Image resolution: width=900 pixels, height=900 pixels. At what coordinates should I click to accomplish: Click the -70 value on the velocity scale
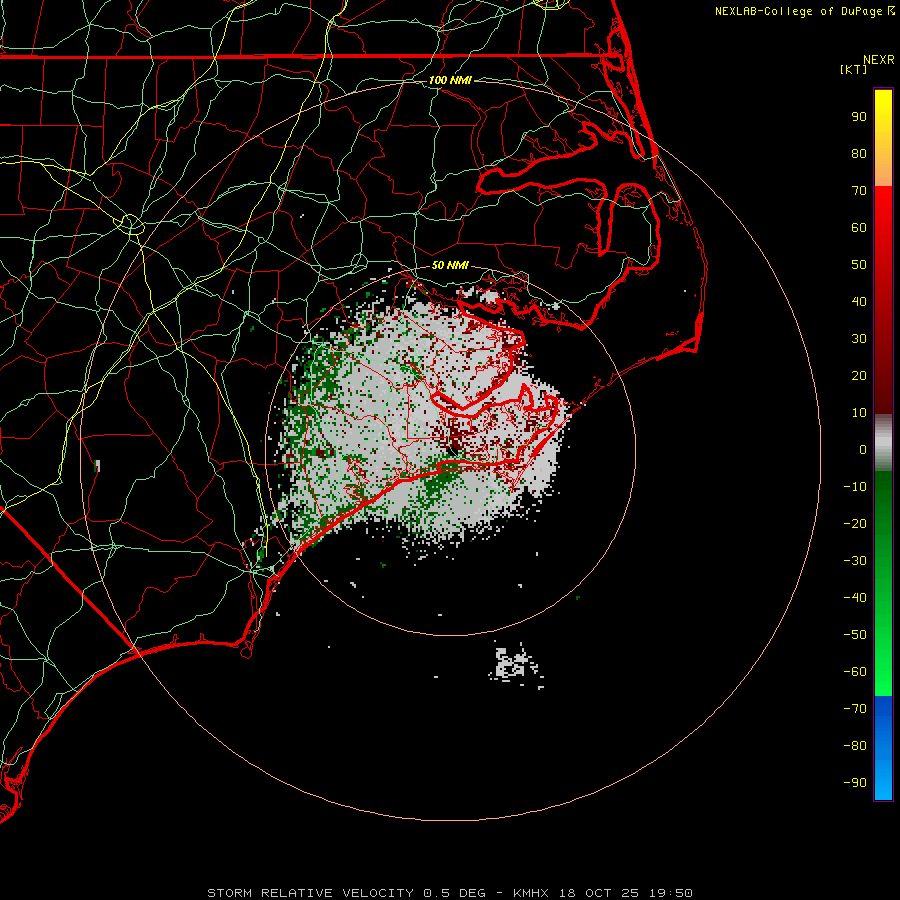click(855, 709)
